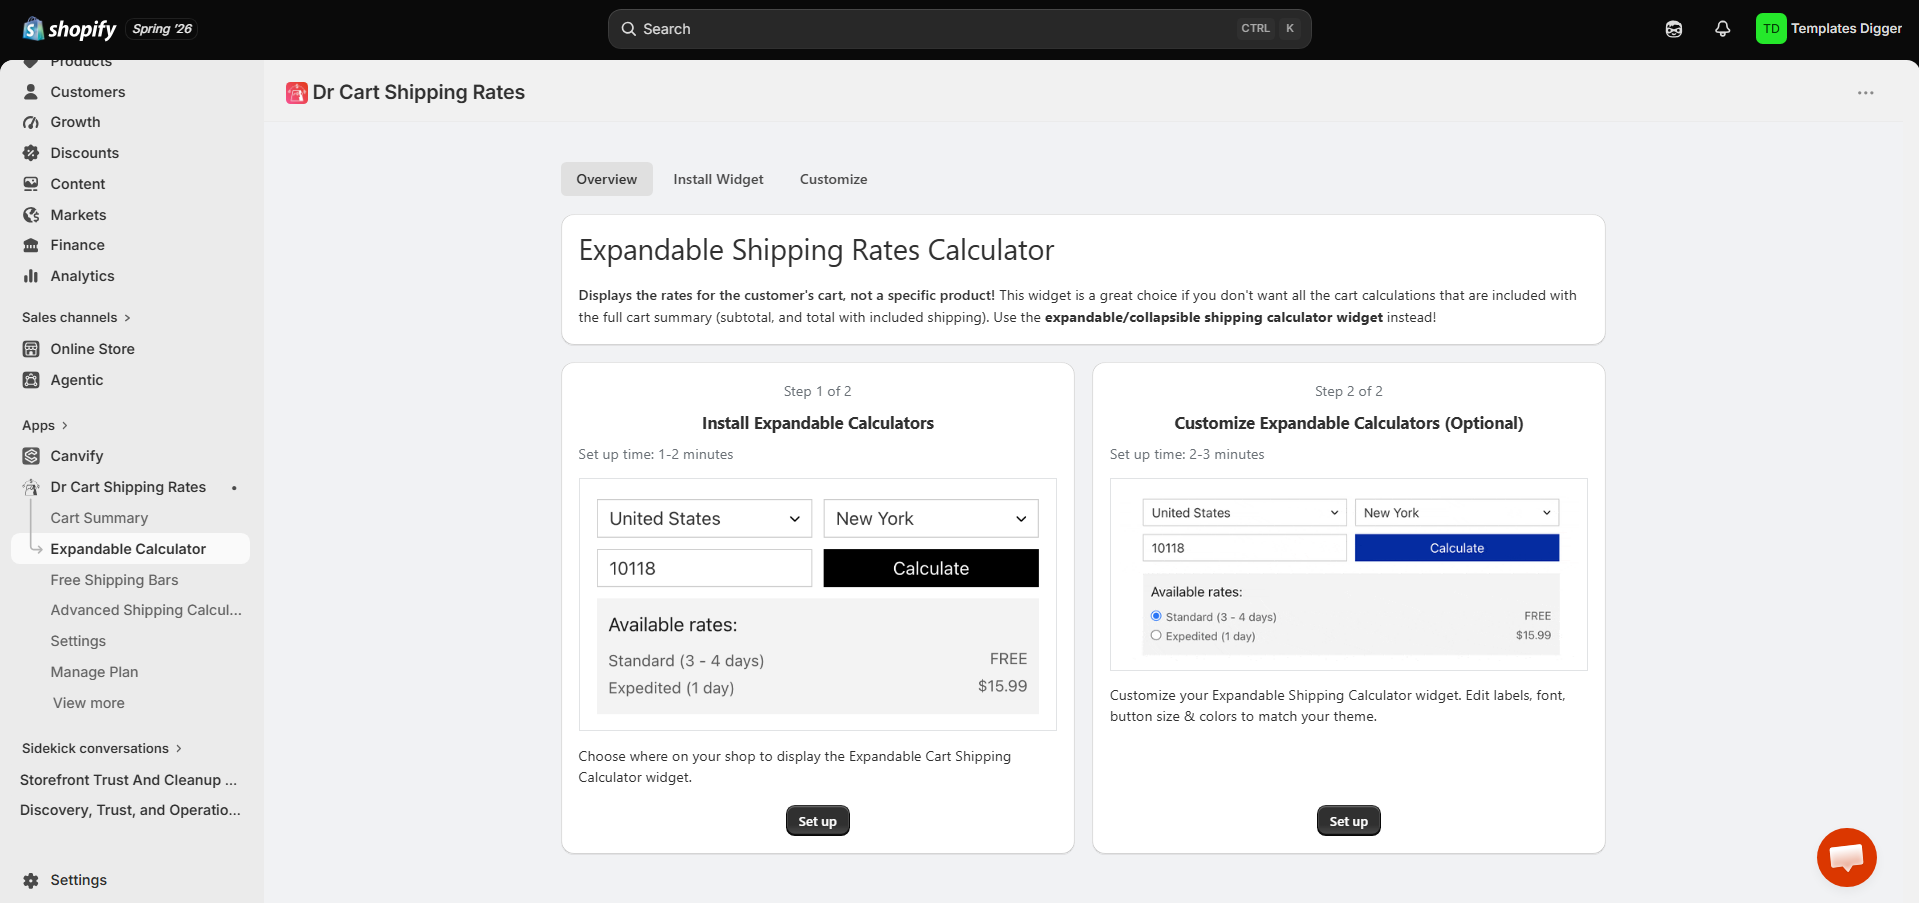1919x903 pixels.
Task: Expand the Sales channels section
Action: pos(76,318)
